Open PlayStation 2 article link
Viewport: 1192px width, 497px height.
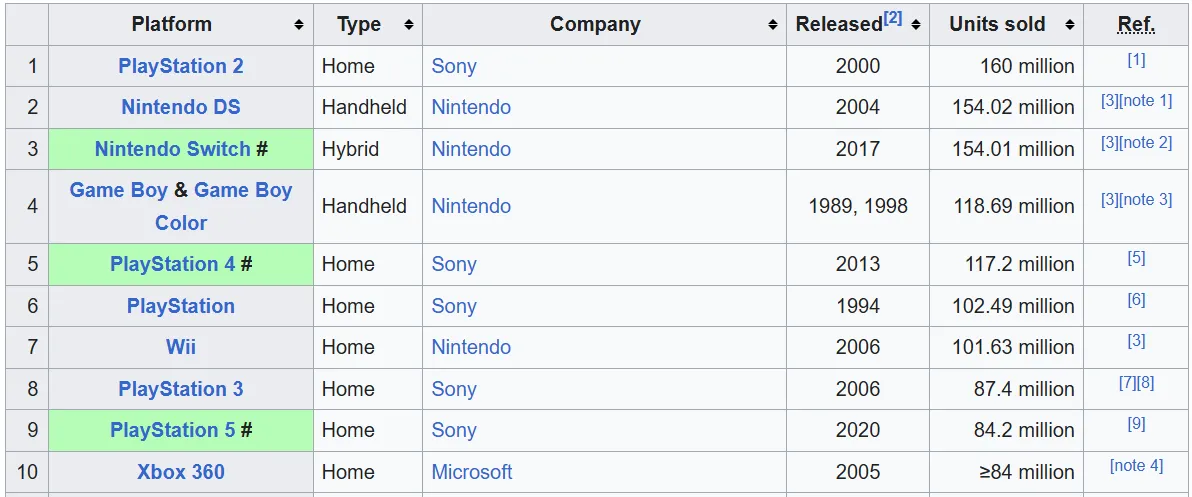pyautogui.click(x=181, y=66)
